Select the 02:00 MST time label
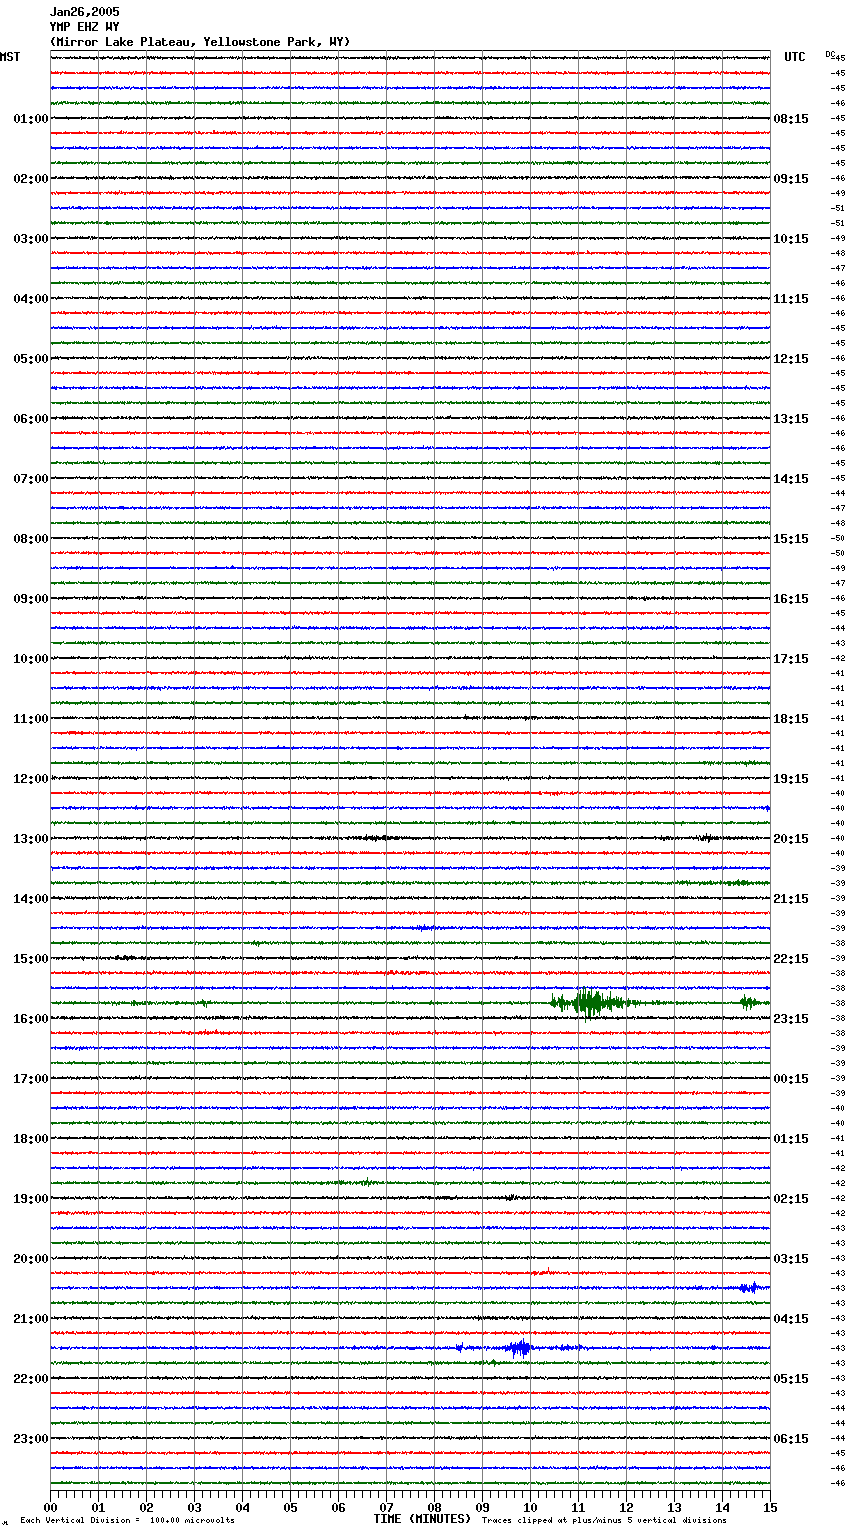The width and height of the screenshot is (850, 1534). [x=31, y=179]
